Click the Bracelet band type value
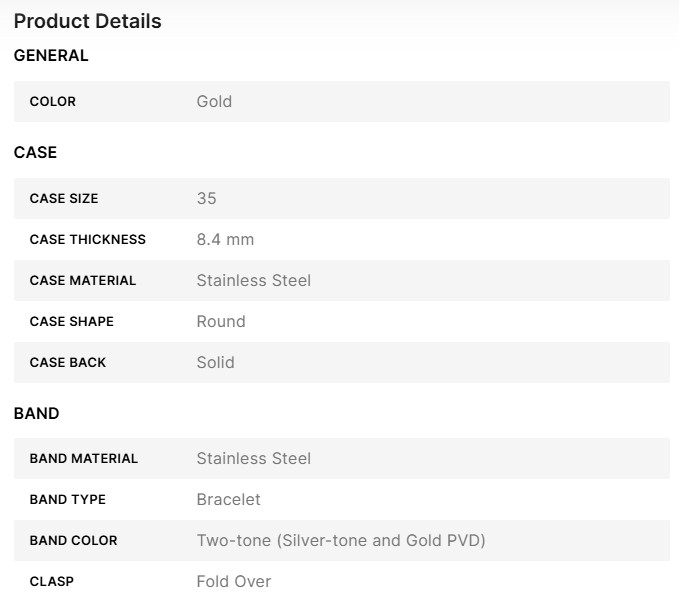 click(229, 500)
